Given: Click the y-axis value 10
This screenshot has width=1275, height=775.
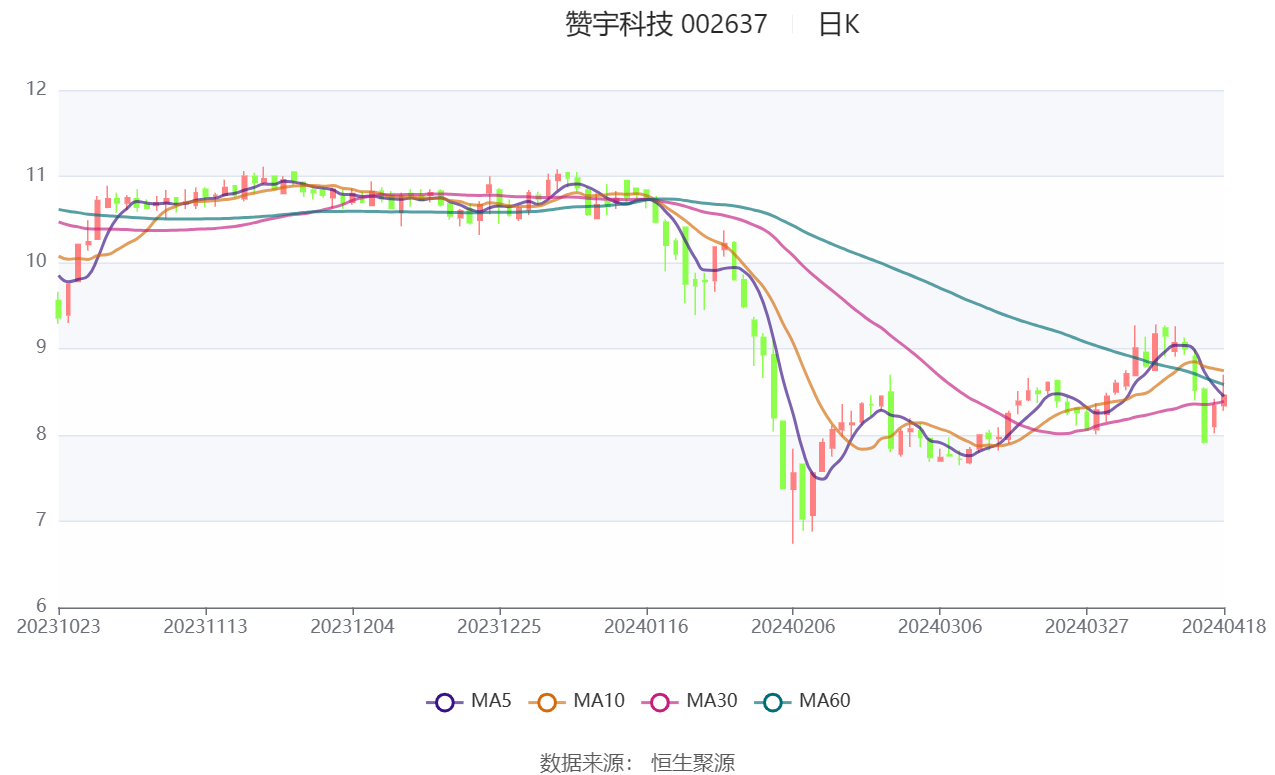Looking at the screenshot, I should click(37, 261).
